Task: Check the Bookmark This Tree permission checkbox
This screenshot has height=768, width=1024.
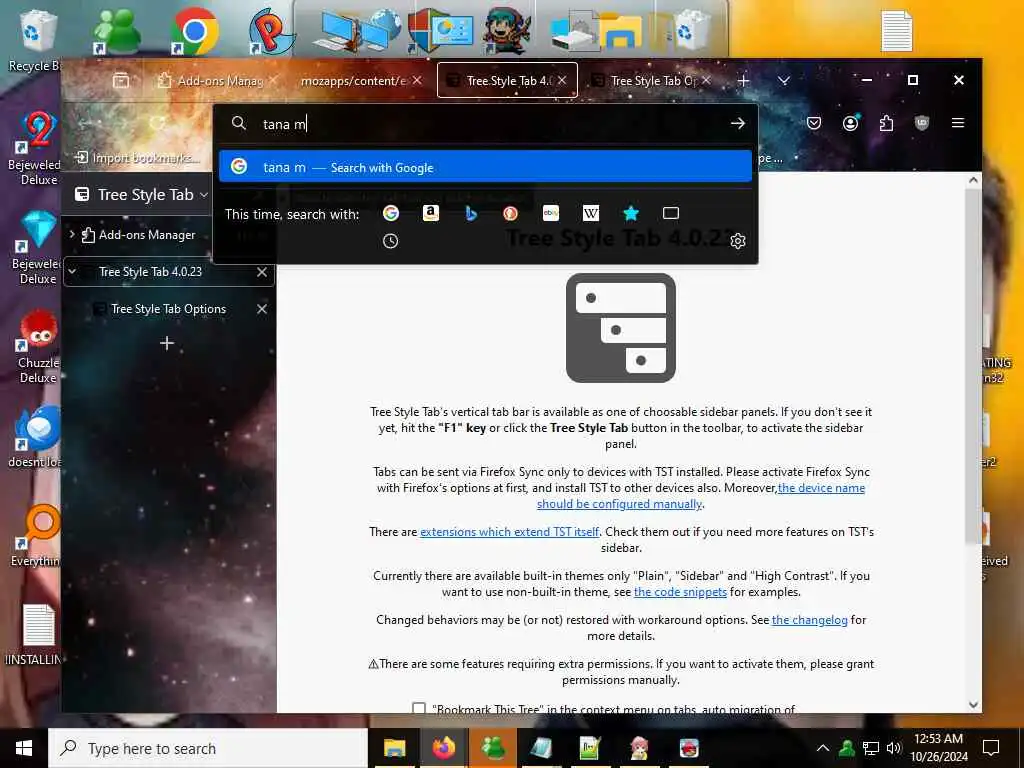Action: click(x=419, y=708)
